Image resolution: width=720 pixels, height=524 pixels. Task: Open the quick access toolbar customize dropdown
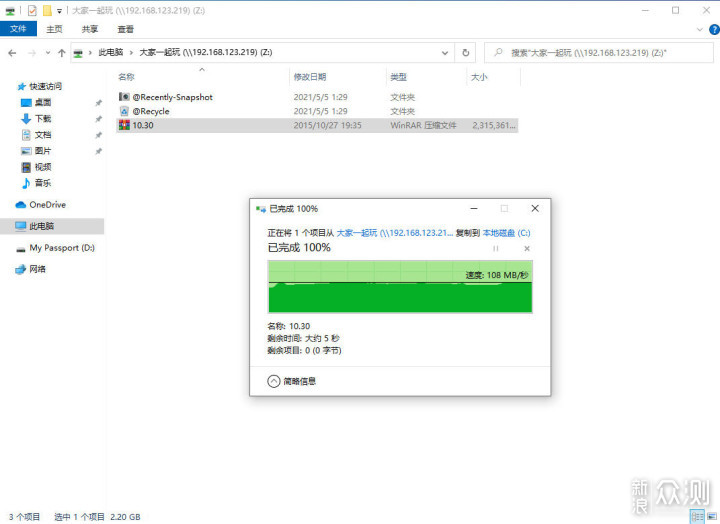pyautogui.click(x=59, y=11)
